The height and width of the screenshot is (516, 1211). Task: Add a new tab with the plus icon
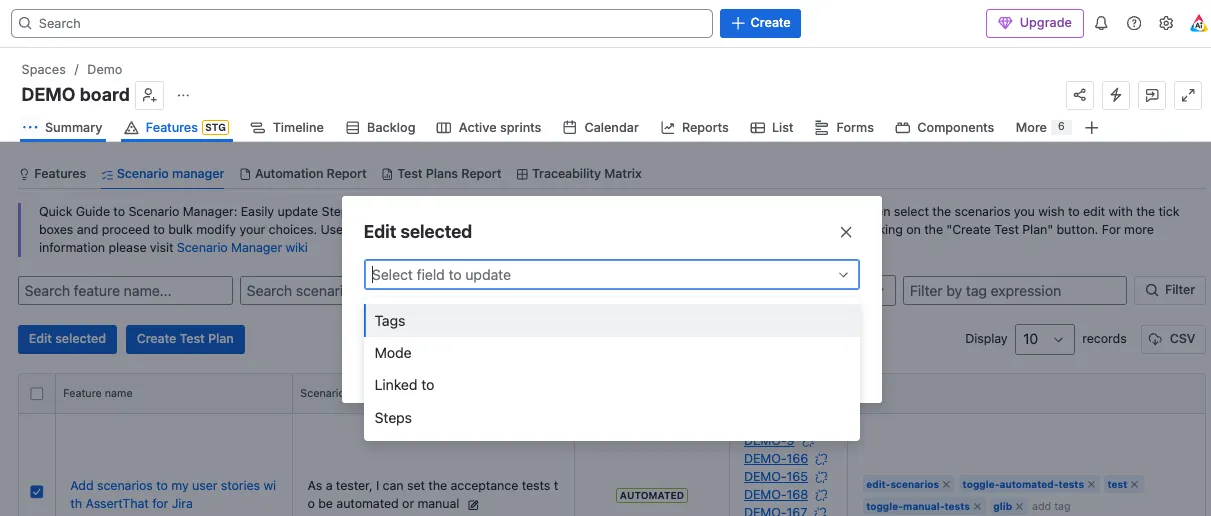(1092, 127)
